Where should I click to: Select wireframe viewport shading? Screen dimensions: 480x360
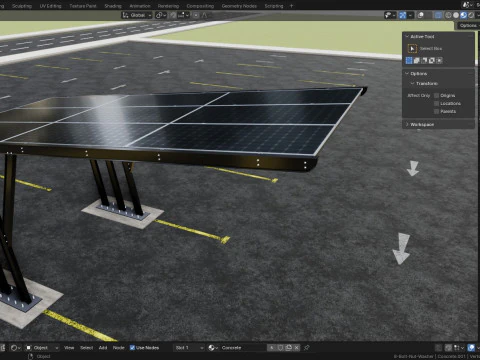[449, 15]
